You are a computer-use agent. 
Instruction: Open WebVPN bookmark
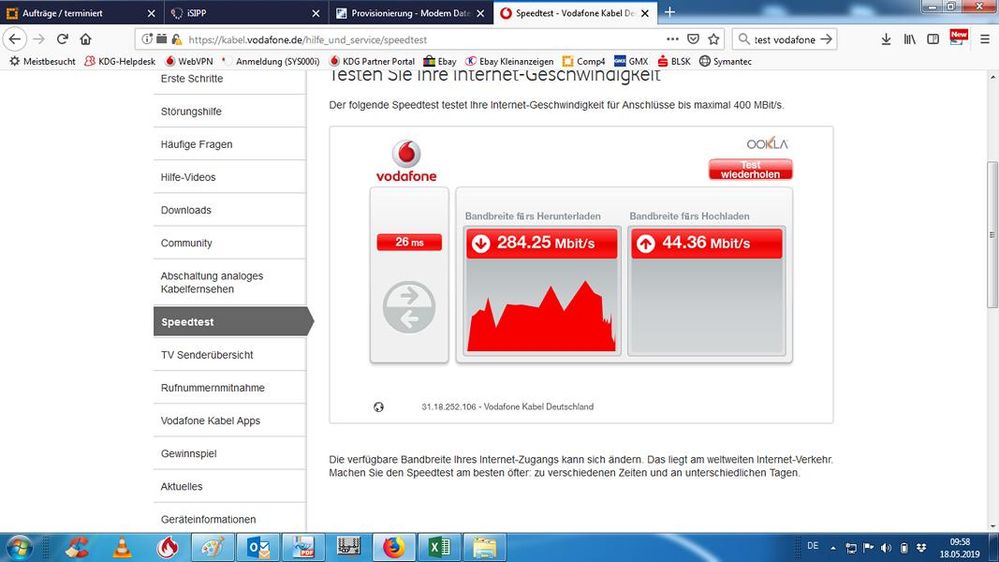coord(189,61)
